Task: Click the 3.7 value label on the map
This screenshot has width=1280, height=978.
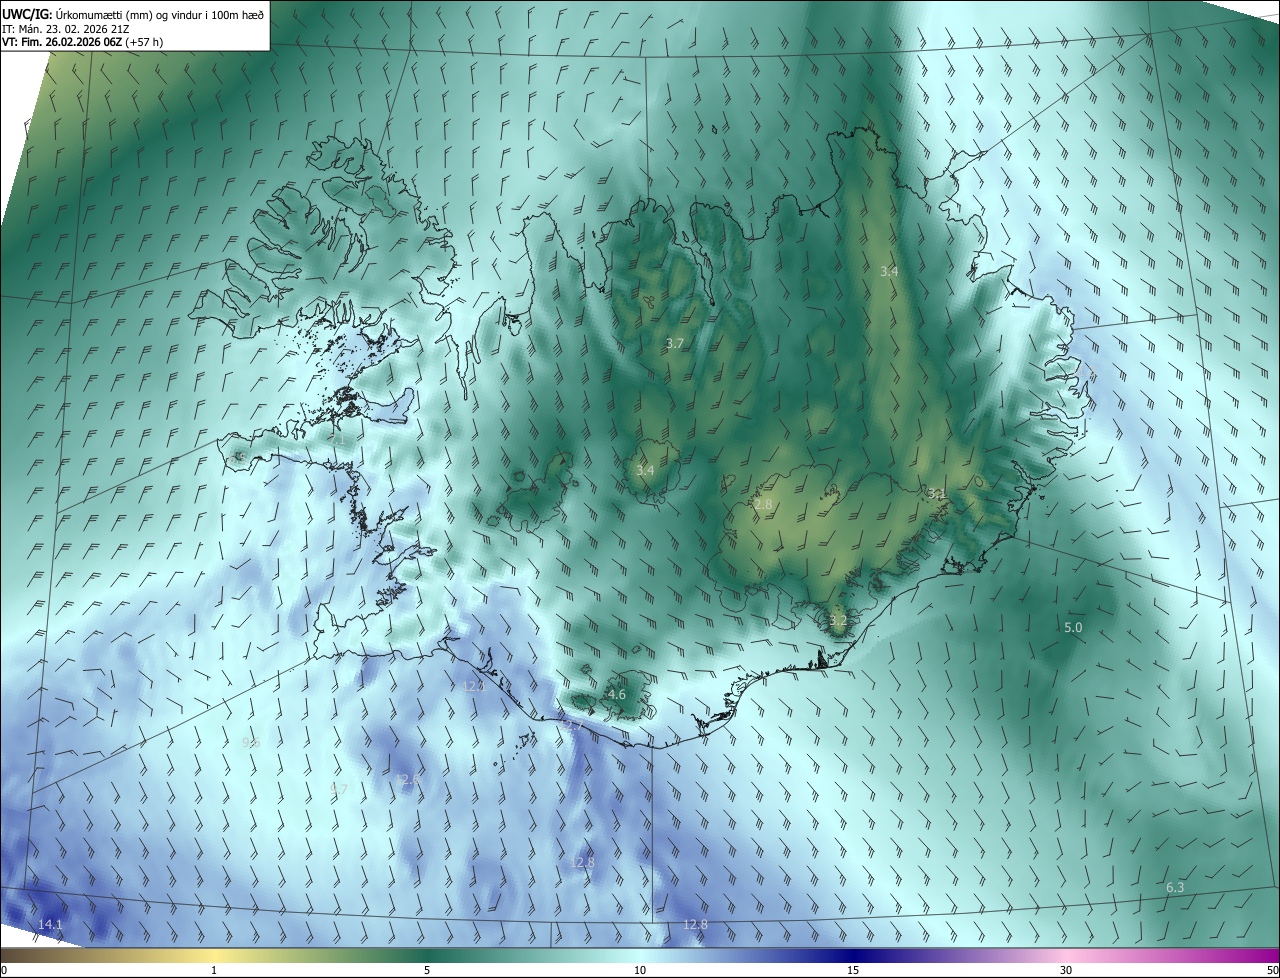Action: [675, 343]
